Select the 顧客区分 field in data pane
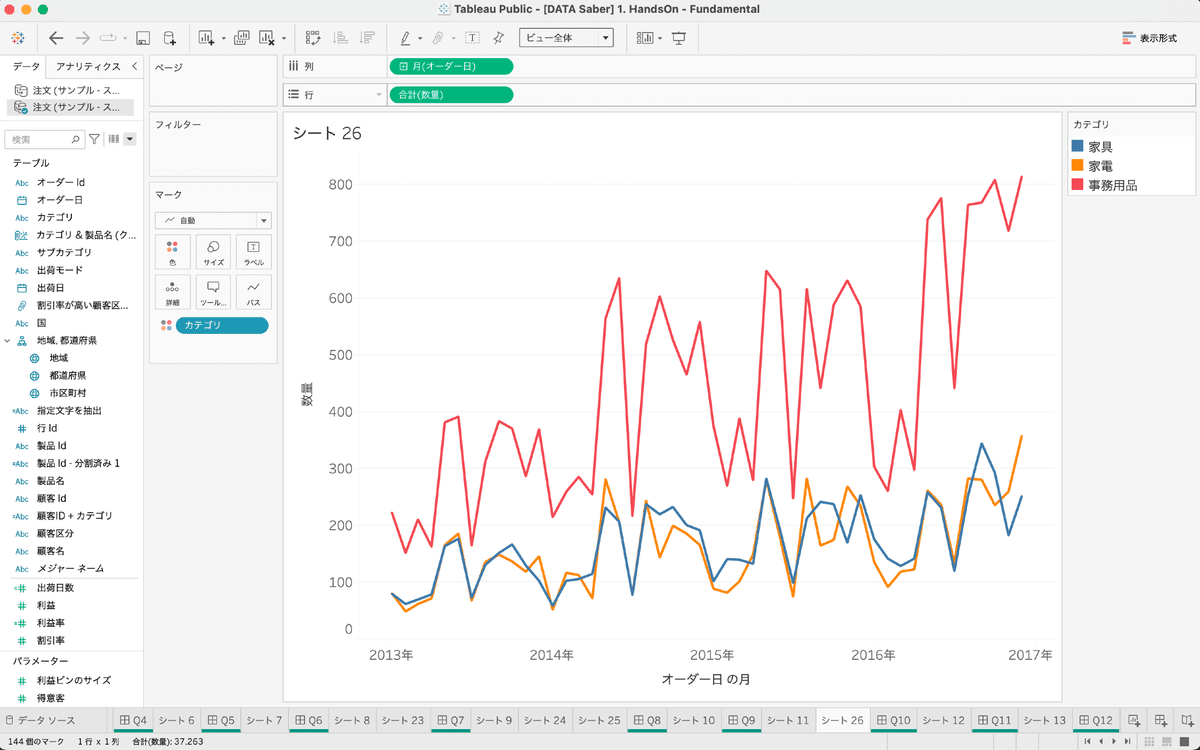The image size is (1200, 750). tap(57, 533)
